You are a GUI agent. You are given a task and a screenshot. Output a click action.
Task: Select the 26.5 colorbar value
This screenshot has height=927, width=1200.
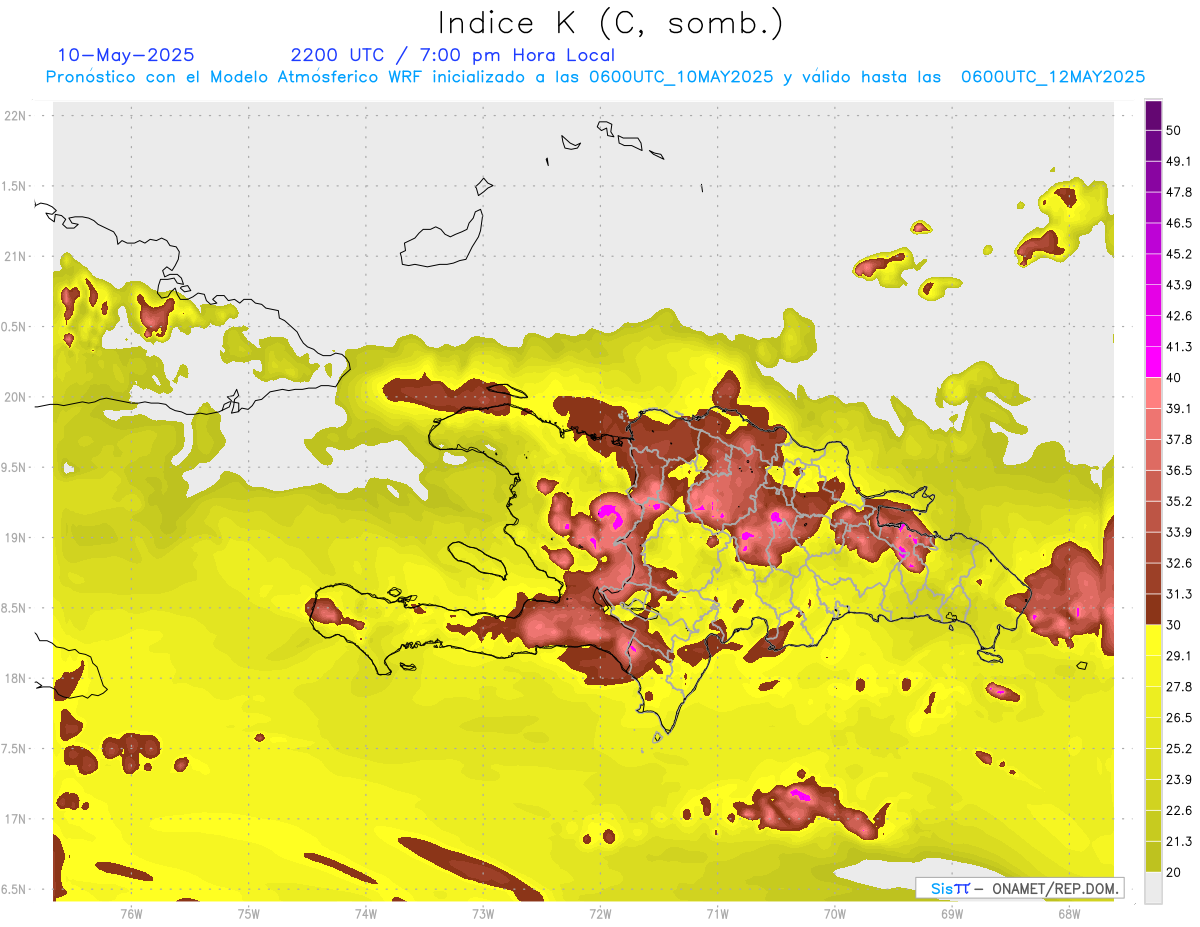click(1179, 718)
